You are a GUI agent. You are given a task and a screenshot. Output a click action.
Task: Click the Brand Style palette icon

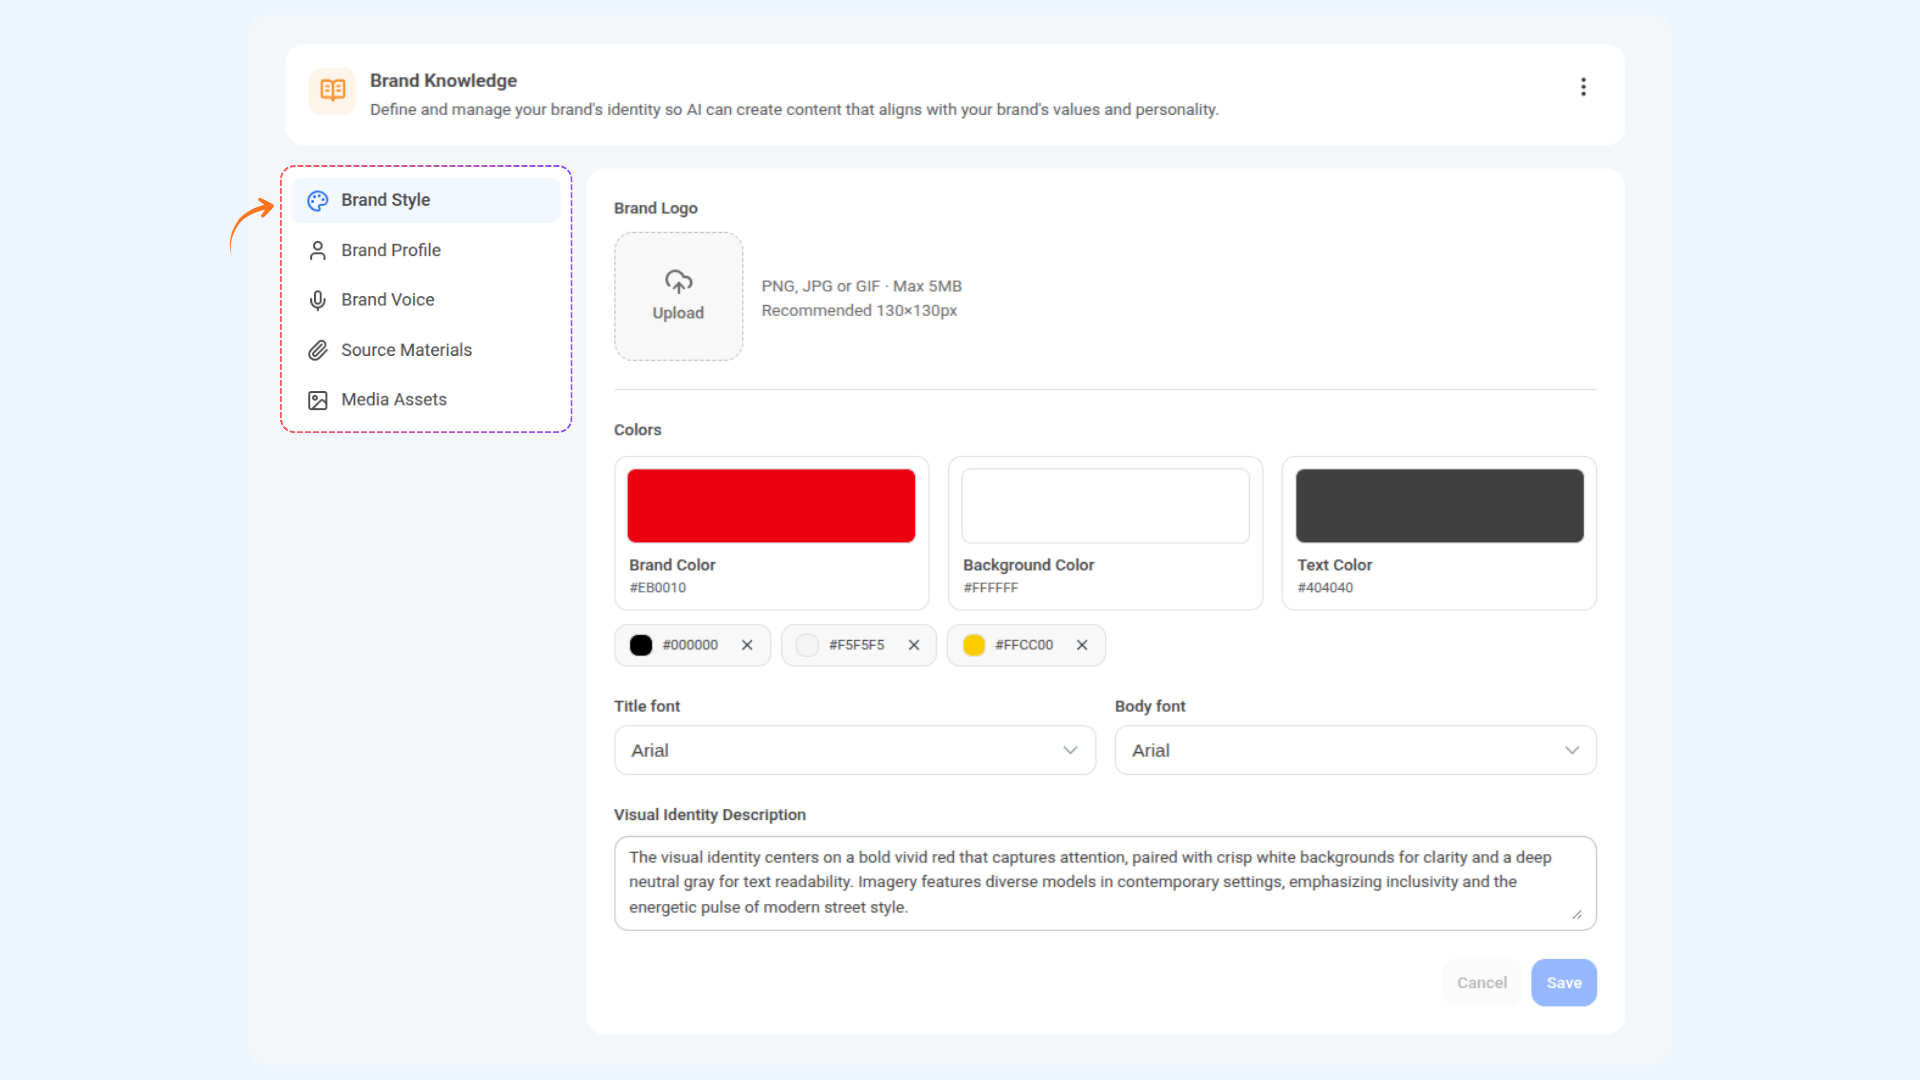318,201
